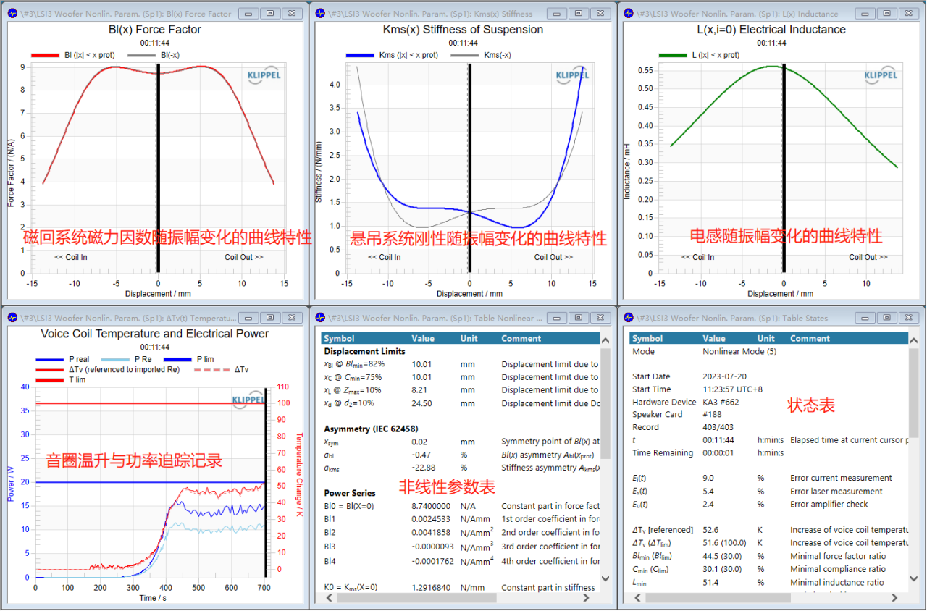Click the 'Kms(x) Stiffness of Suspension' chart title
Viewport: 927px width, 612px height.
pyautogui.click(x=463, y=29)
